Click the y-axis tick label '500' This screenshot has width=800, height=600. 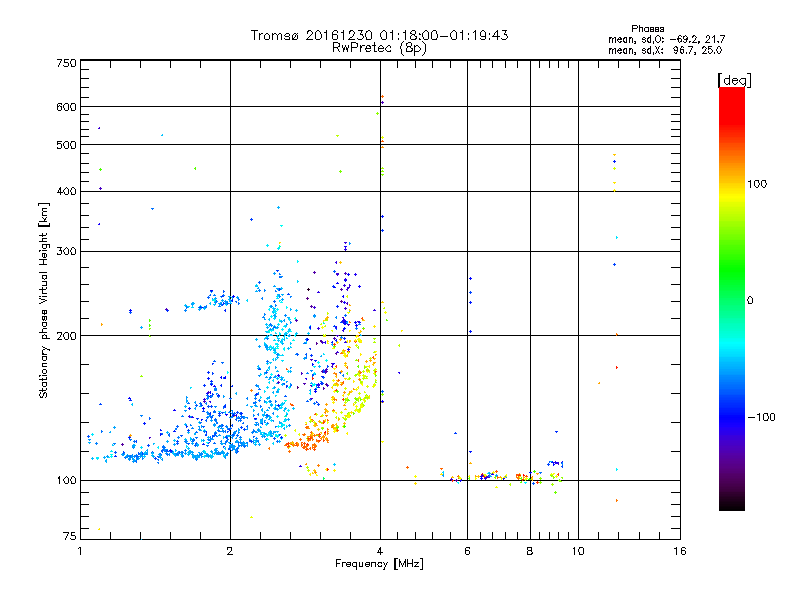point(66,145)
